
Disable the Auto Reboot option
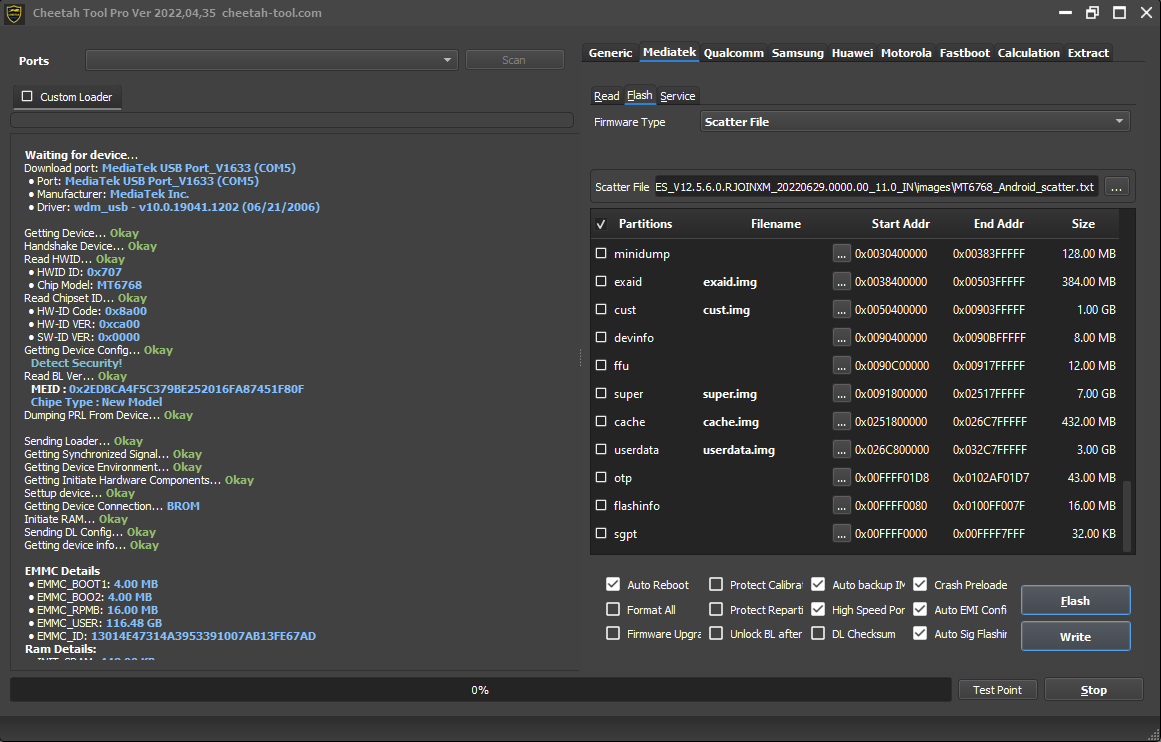613,584
